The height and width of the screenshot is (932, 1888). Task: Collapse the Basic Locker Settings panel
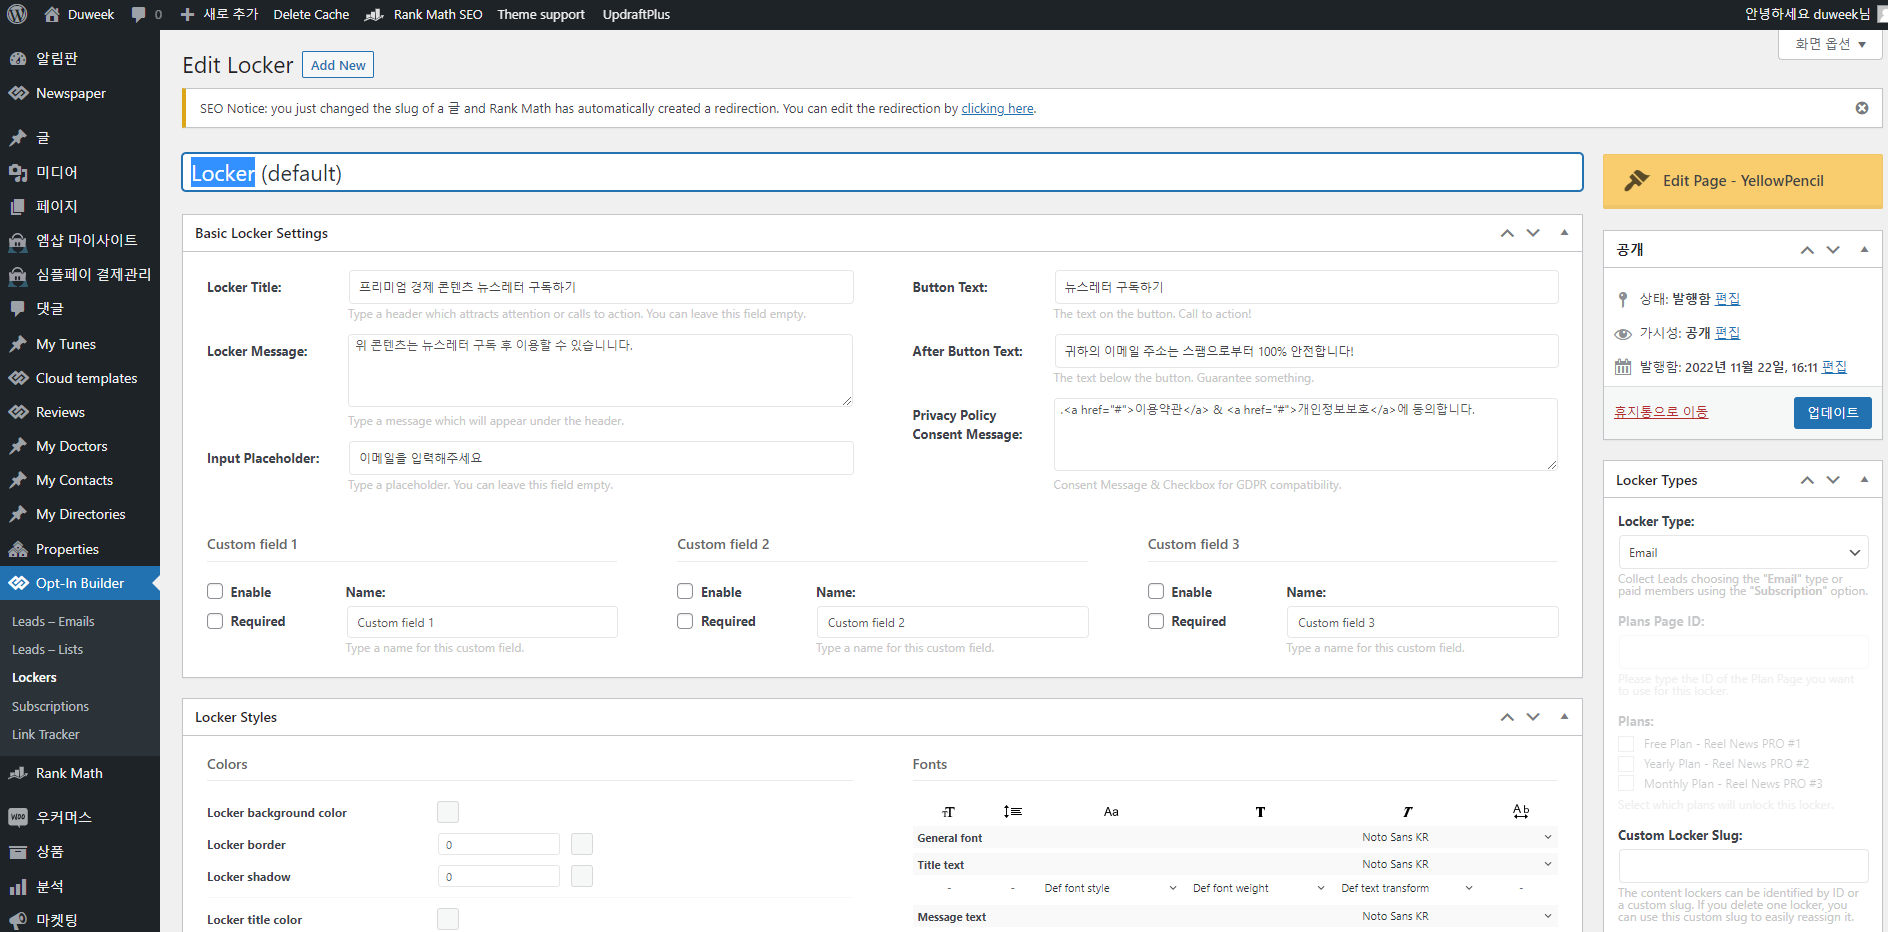pyautogui.click(x=1564, y=233)
